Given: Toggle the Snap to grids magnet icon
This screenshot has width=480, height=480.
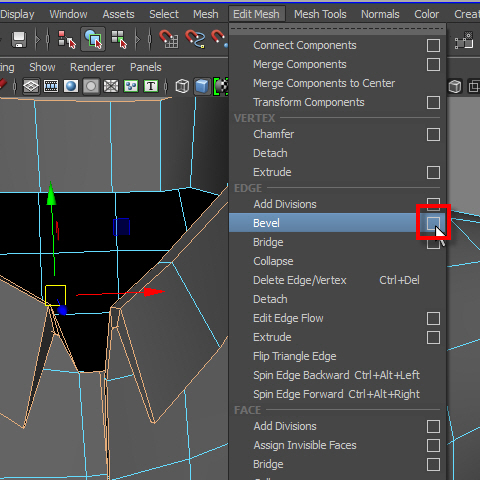Looking at the screenshot, I should click(x=169, y=39).
